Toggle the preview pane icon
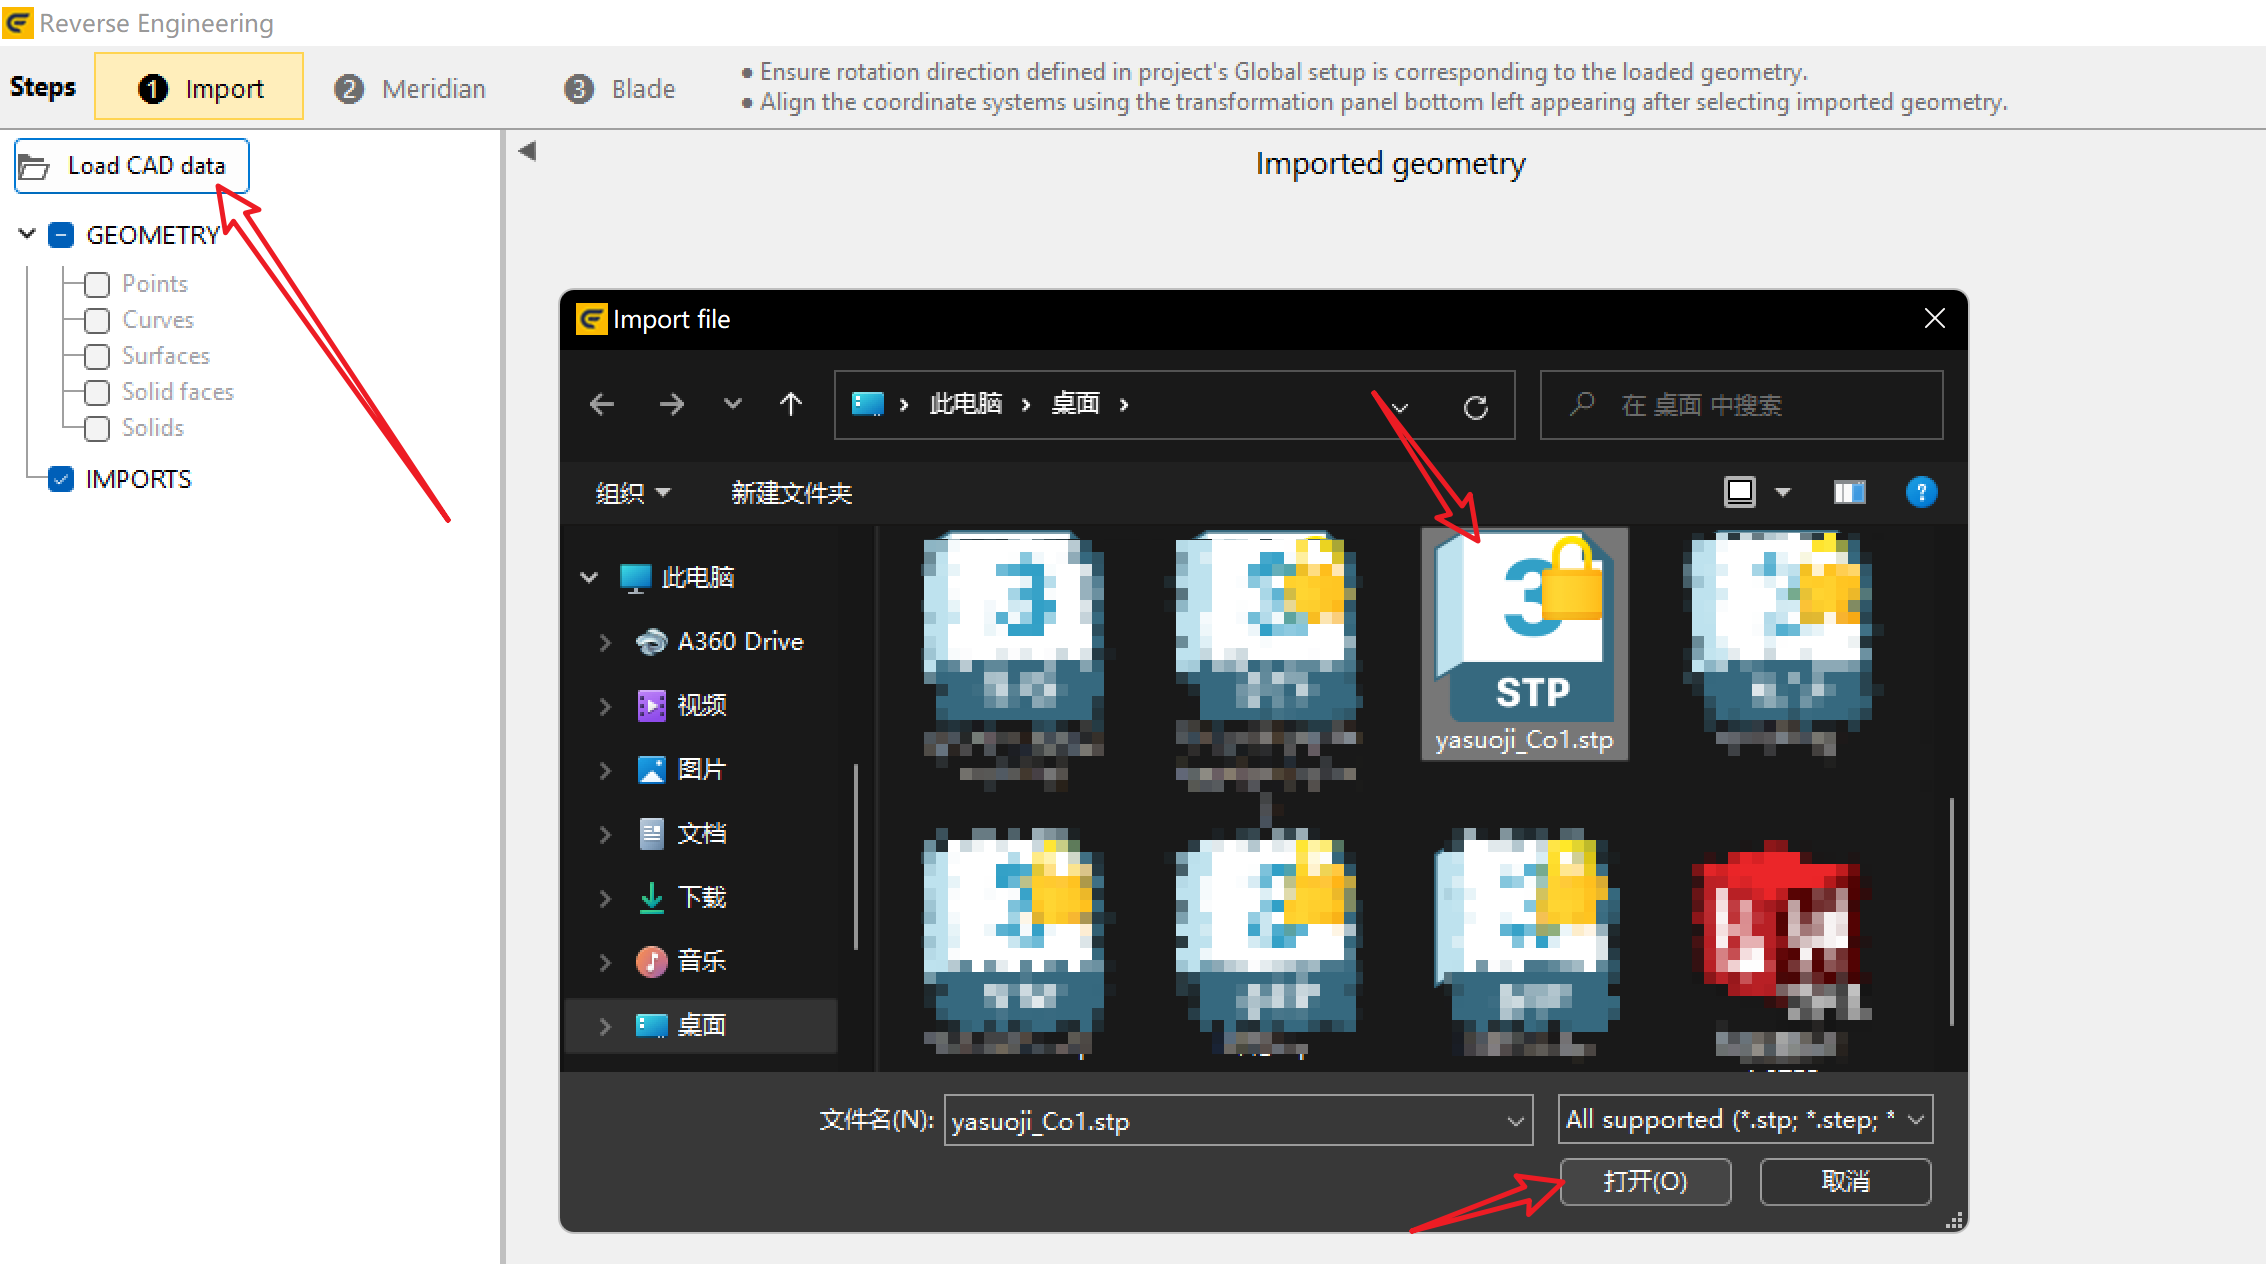The image size is (2266, 1264). (1848, 492)
